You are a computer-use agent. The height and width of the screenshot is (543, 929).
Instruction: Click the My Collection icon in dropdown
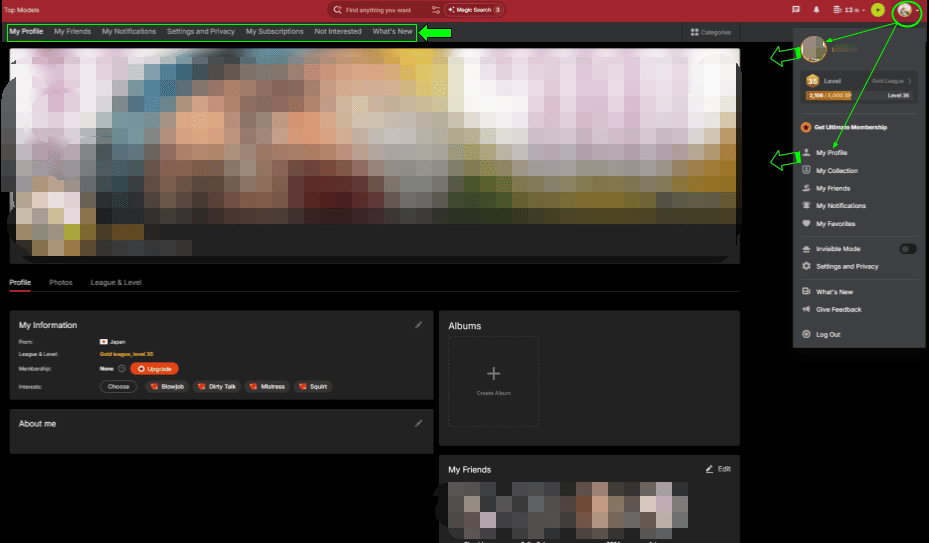click(x=806, y=170)
